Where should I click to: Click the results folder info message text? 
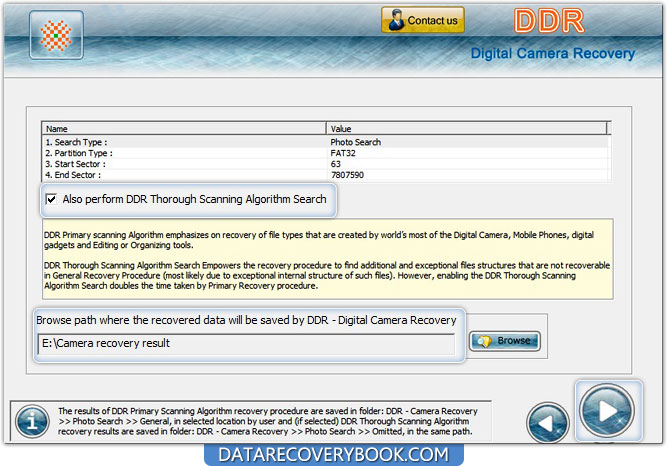point(268,421)
